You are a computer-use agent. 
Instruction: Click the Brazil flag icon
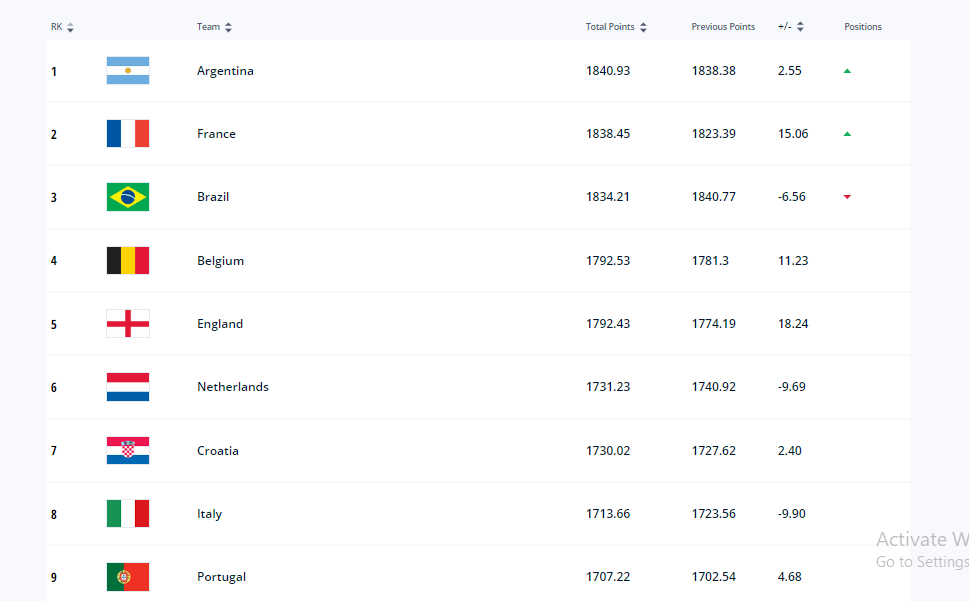pyautogui.click(x=128, y=197)
